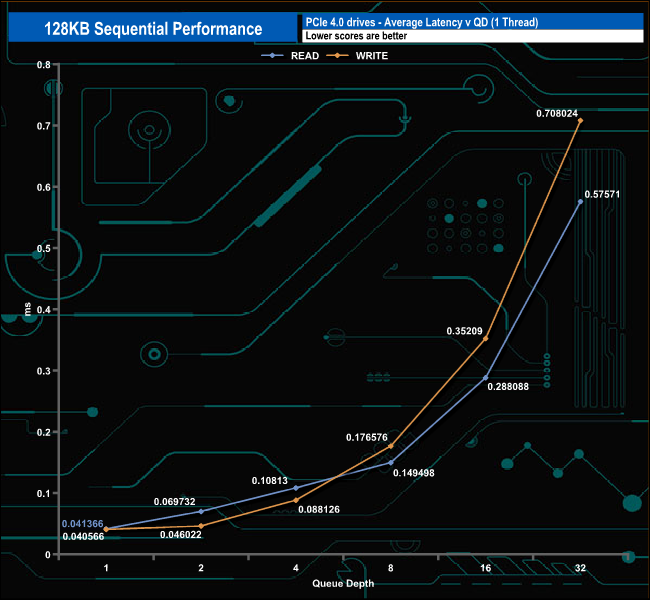Image resolution: width=650 pixels, height=600 pixels.
Task: Select the chart title '128KB Sequential Performance'
Action: 153,29
